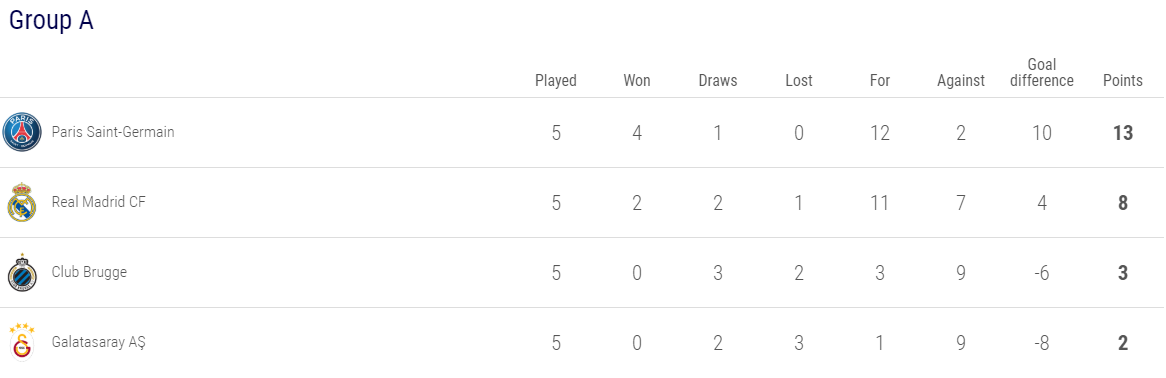Select Real Madrid's 8 points value

(x=1123, y=203)
